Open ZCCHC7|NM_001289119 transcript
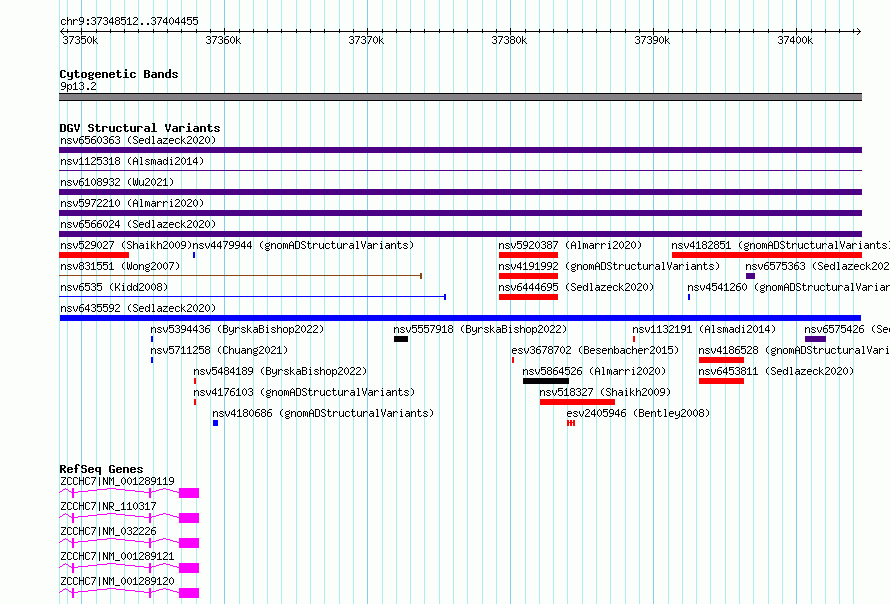The height and width of the screenshot is (604, 890). pyautogui.click(x=117, y=481)
